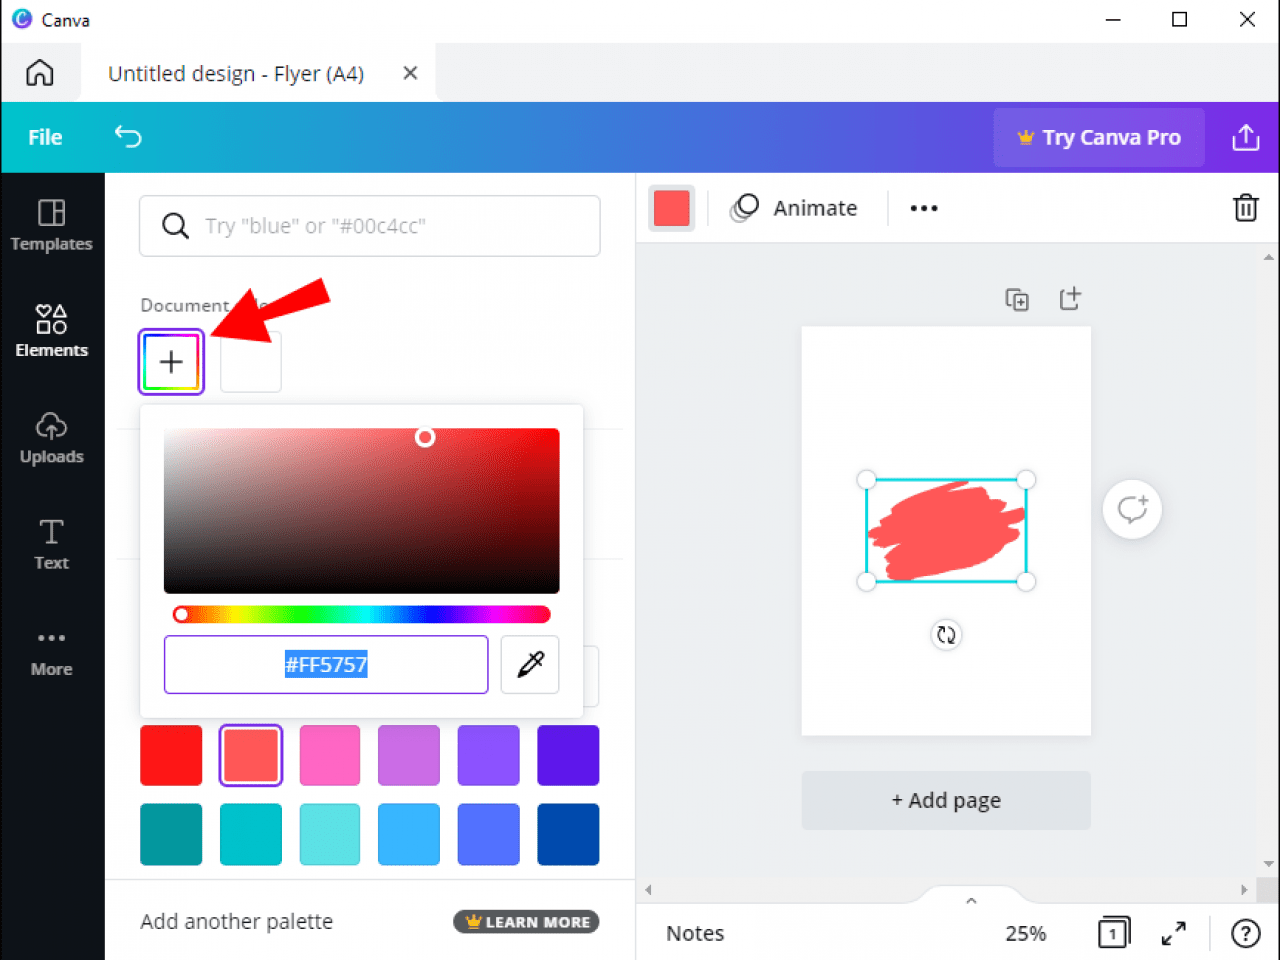
Task: Open the page grid view icon
Action: click(x=1114, y=933)
